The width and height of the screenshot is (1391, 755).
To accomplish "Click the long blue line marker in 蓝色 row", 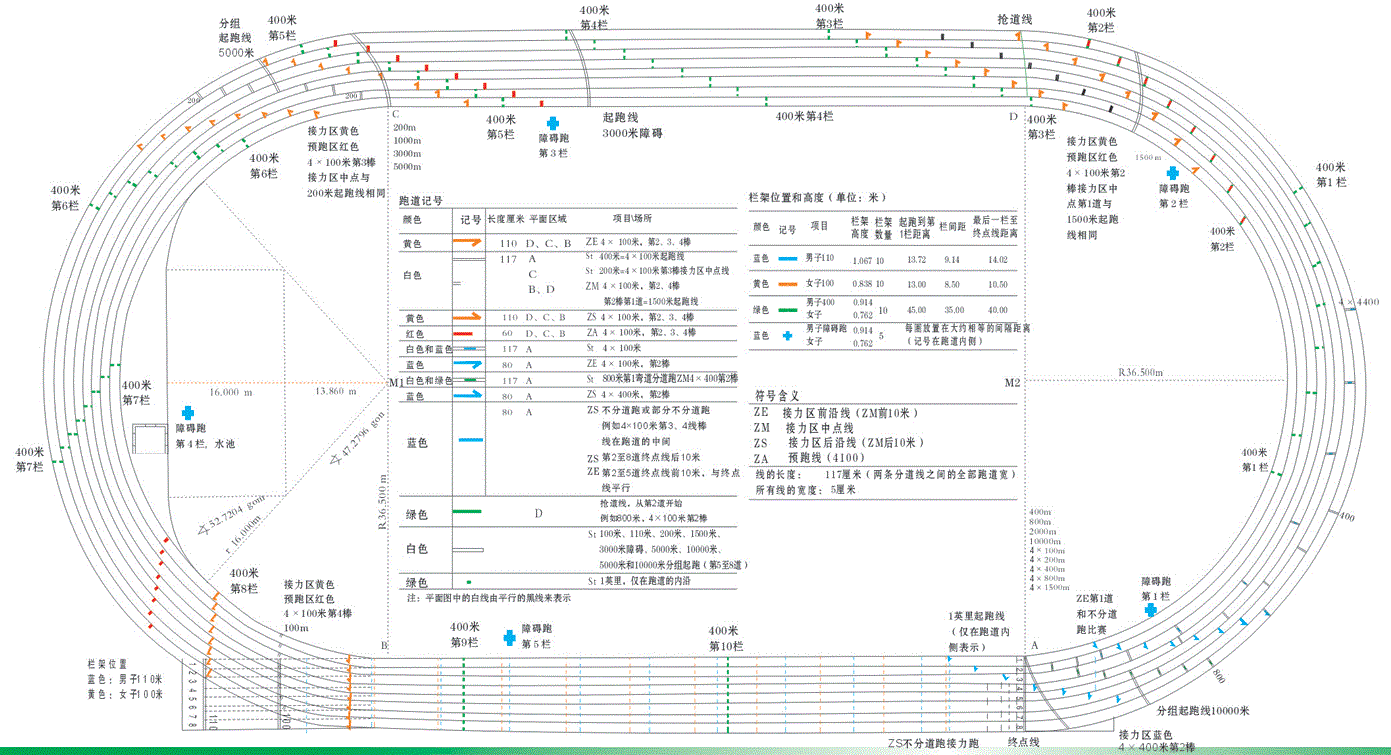I will pos(470,440).
